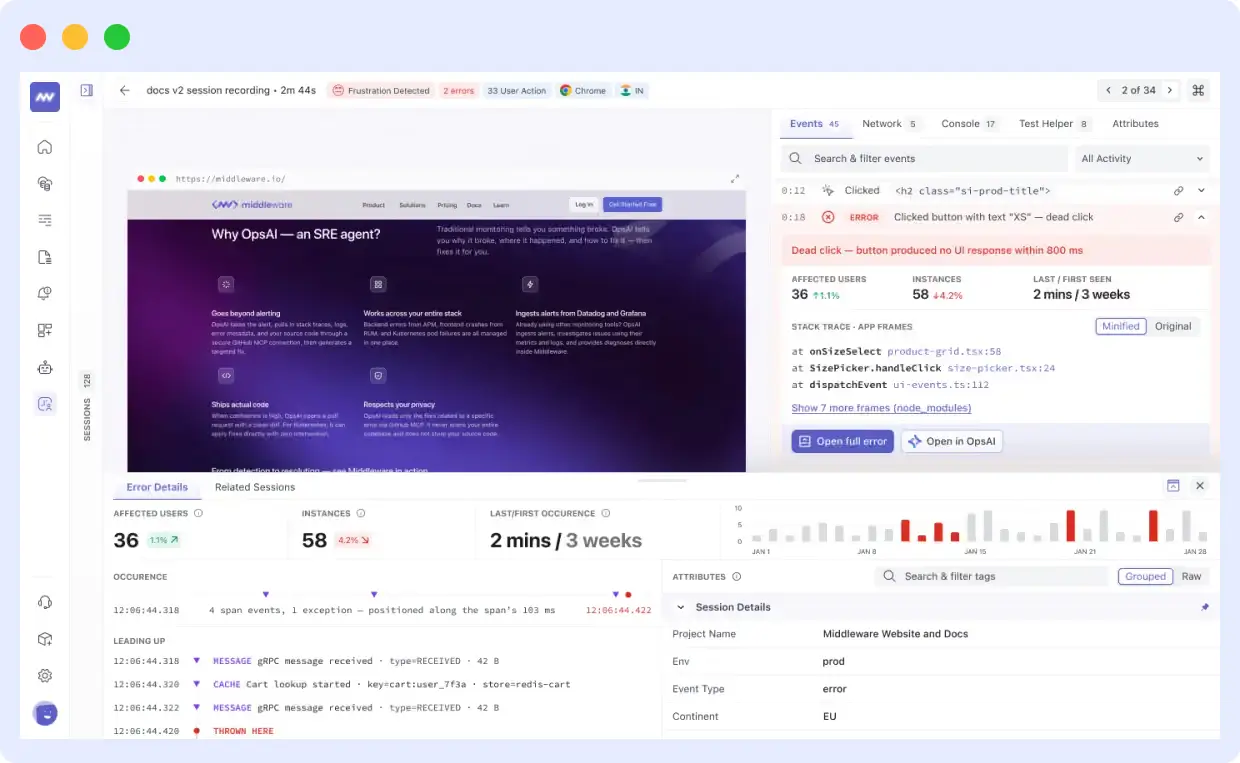Click the info icon next to INSTANCES
Viewport: 1240px width, 763px height.
[x=361, y=513]
